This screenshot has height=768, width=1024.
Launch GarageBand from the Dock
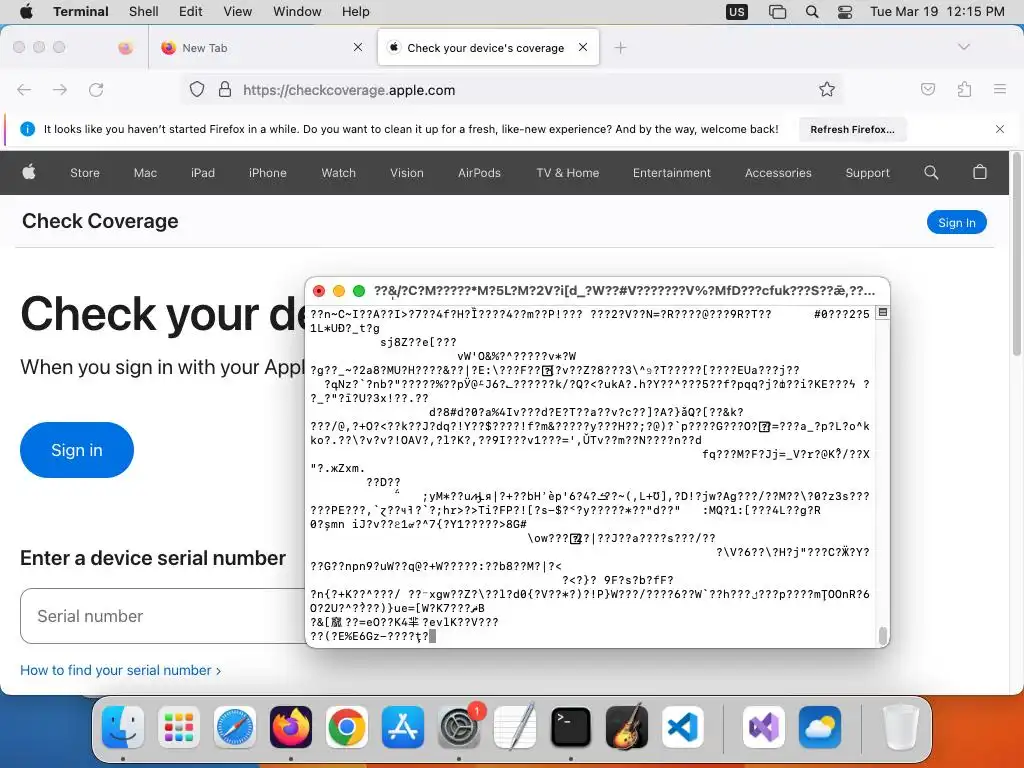click(627, 727)
